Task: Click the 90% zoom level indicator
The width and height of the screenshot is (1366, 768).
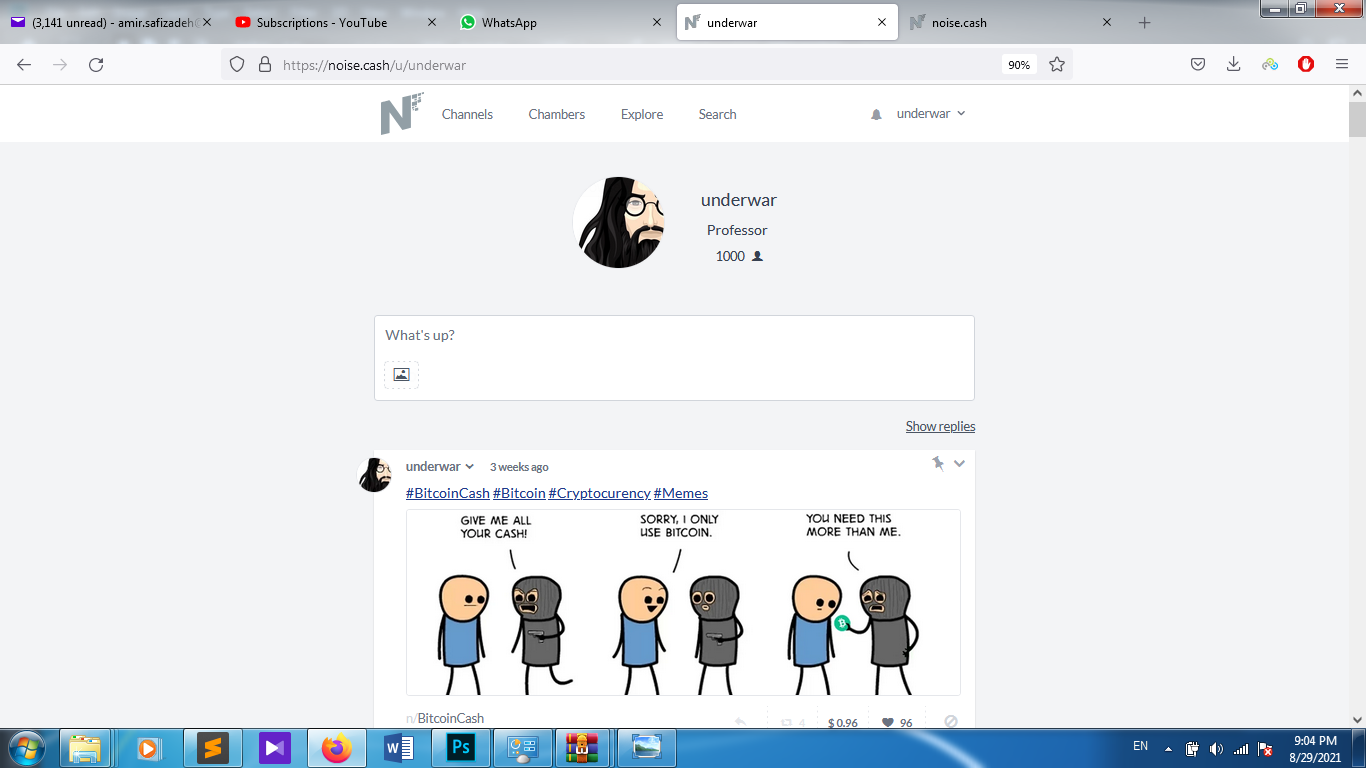Action: (x=1019, y=65)
